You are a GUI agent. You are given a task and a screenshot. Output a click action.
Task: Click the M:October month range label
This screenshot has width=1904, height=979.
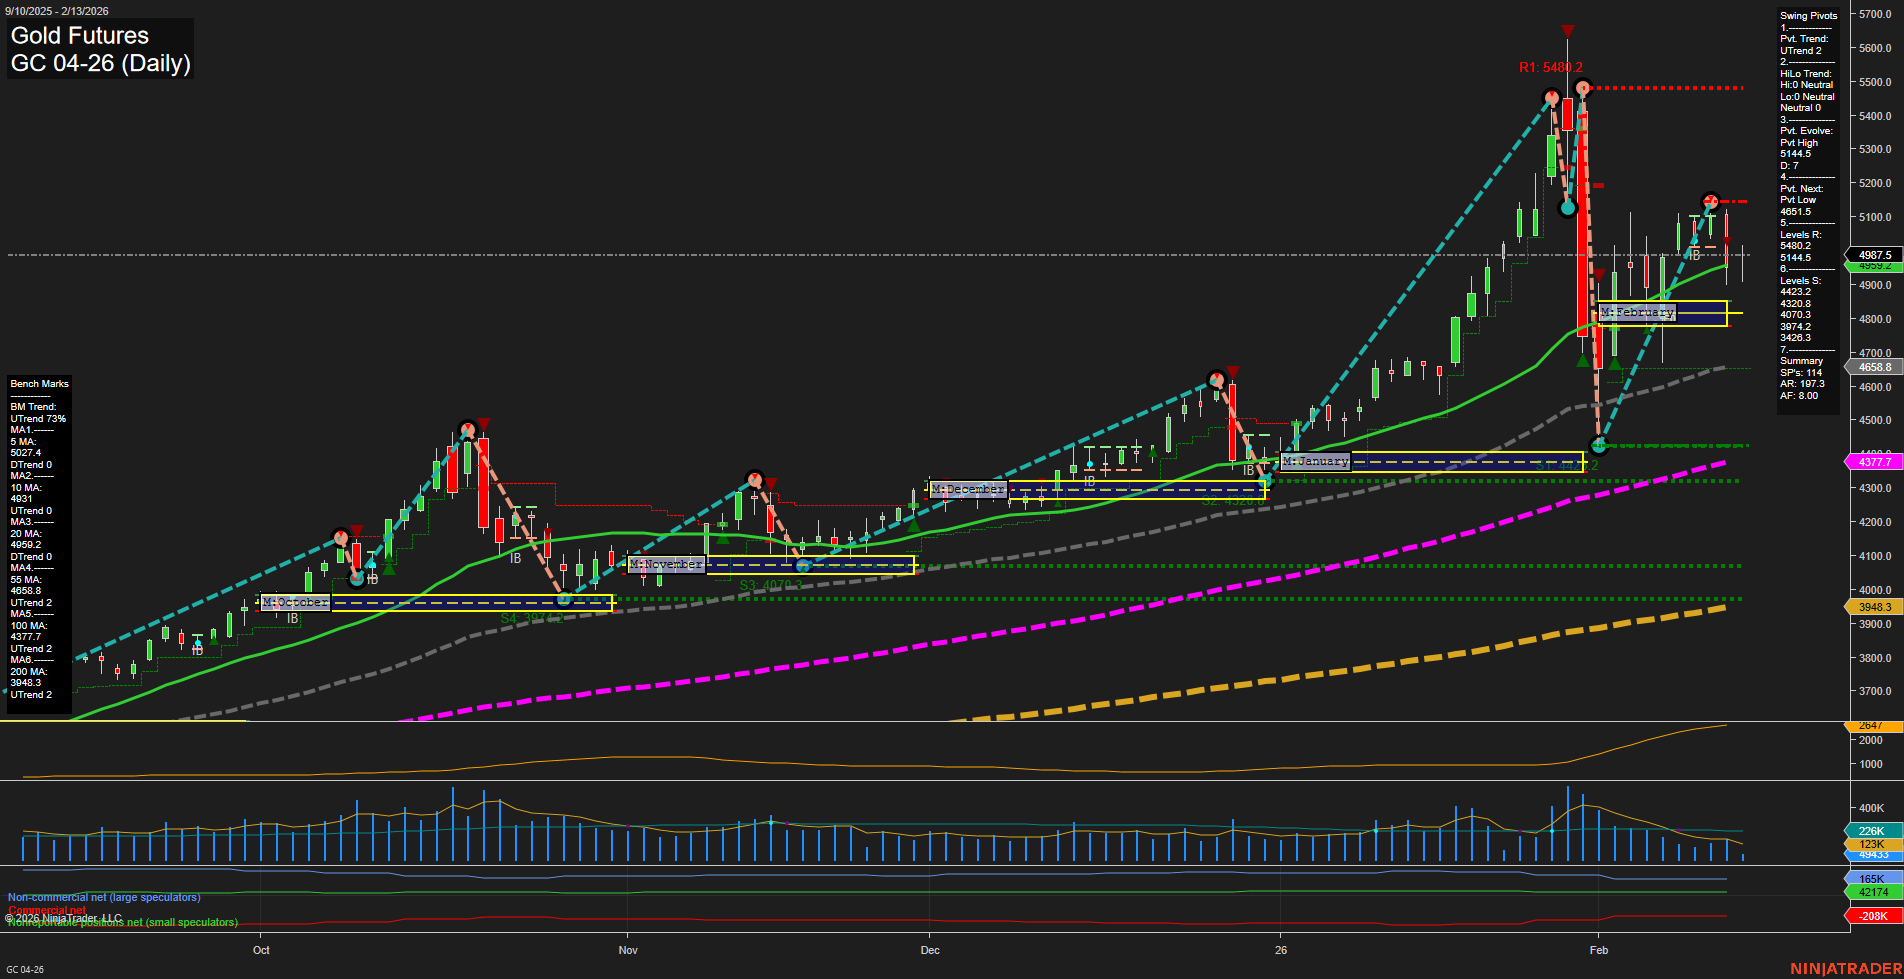click(295, 602)
